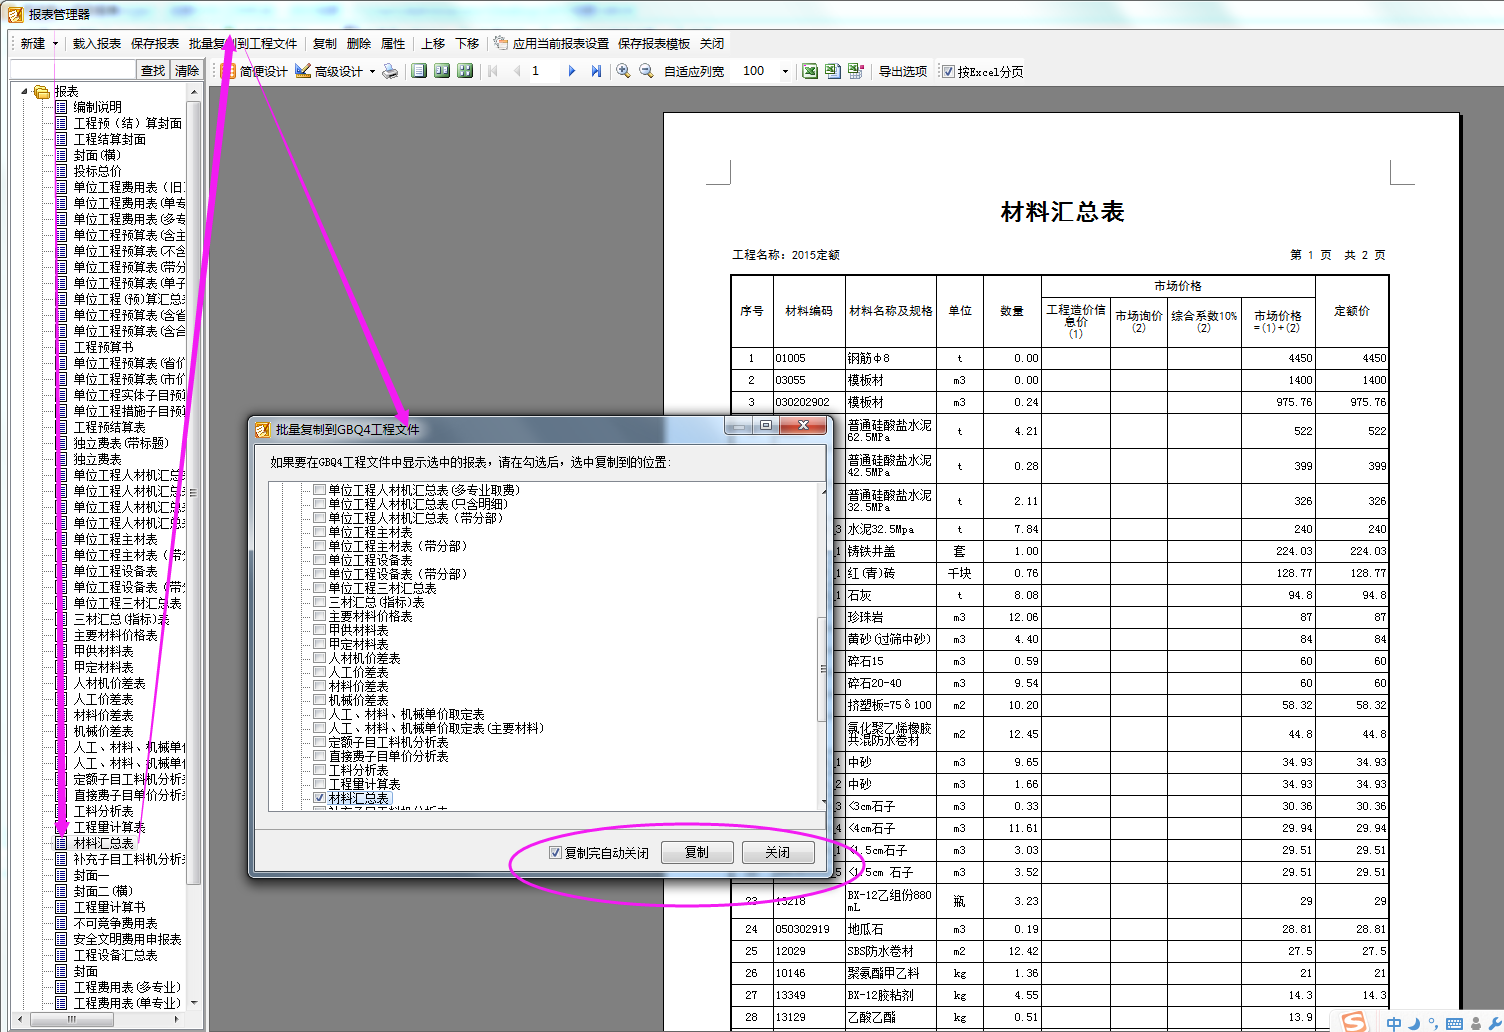Click left panel scrollbar down arrow
The image size is (1504, 1032).
pyautogui.click(x=194, y=1002)
